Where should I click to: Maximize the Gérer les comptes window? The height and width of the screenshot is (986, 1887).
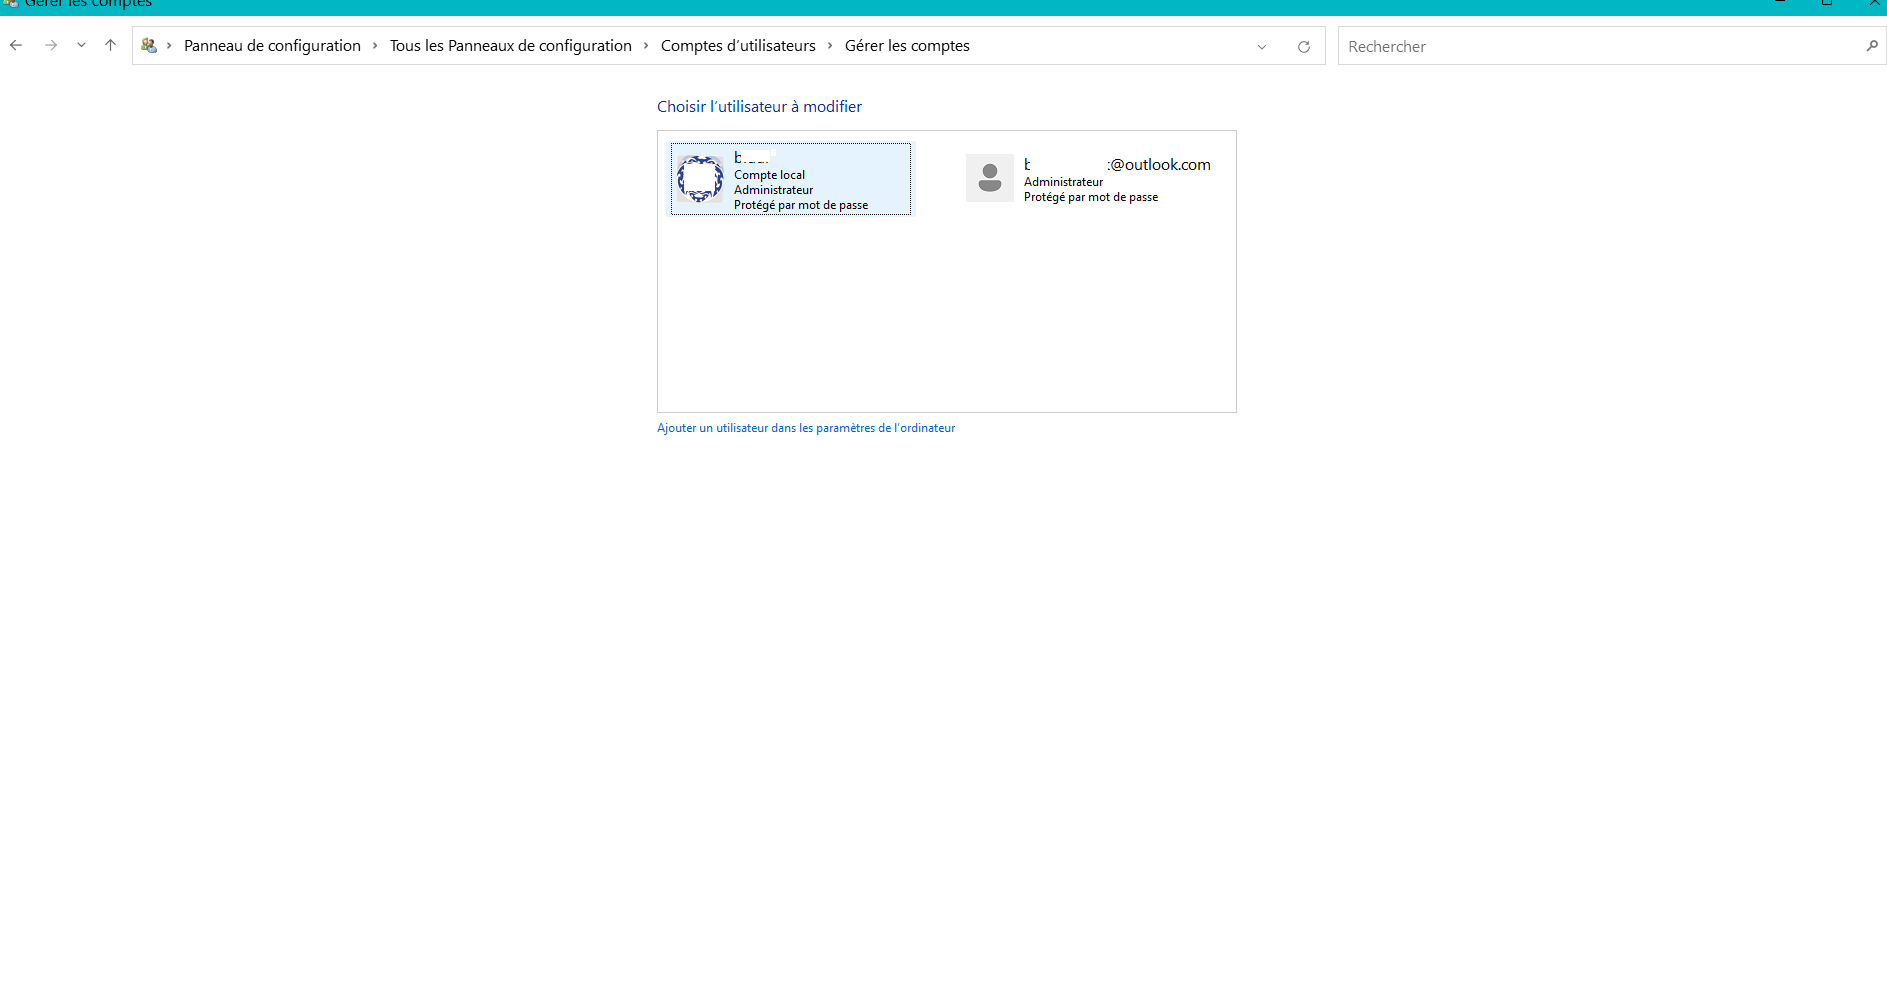coord(1827,3)
